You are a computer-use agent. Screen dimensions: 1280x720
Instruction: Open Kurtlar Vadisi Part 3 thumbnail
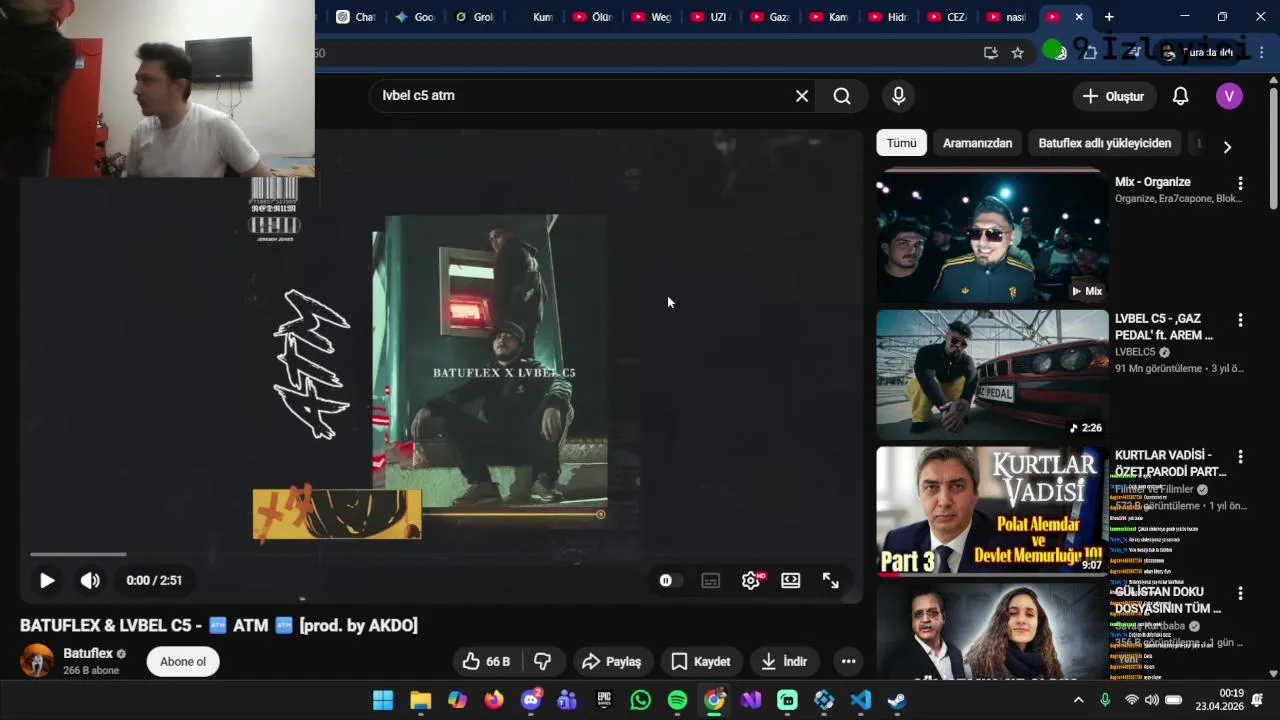click(992, 511)
